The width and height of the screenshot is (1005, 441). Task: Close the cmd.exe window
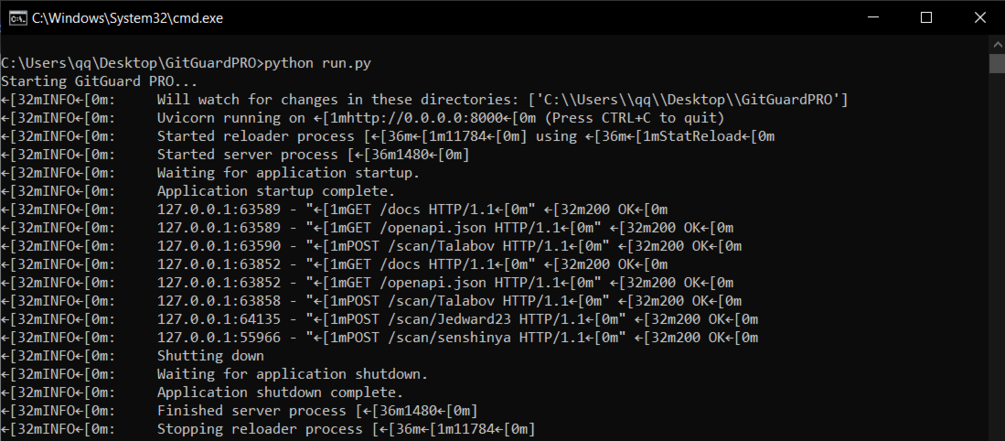[979, 19]
